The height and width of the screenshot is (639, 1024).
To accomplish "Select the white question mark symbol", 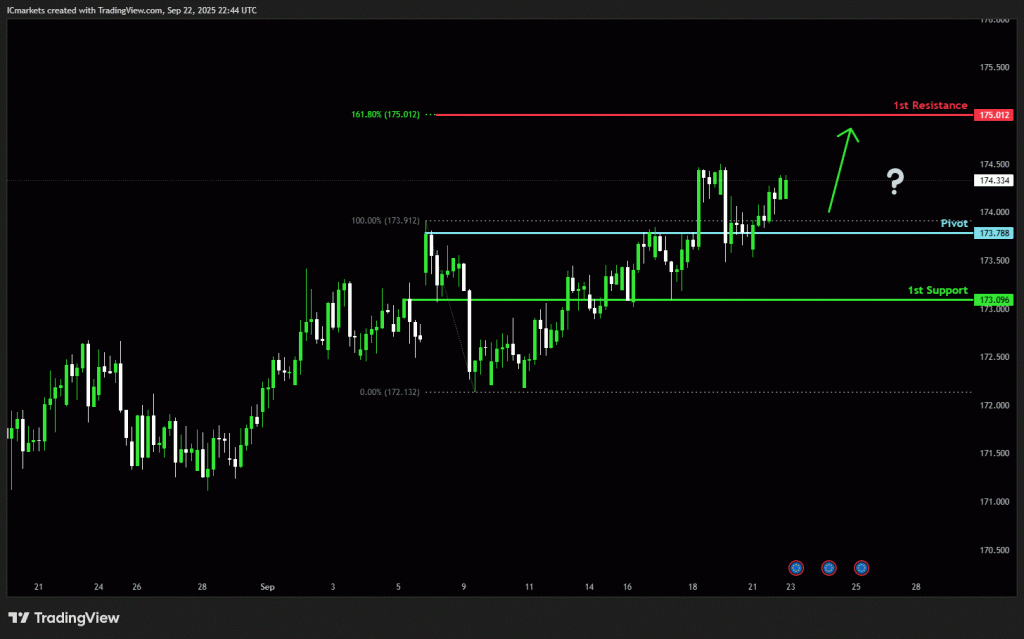I will click(895, 181).
